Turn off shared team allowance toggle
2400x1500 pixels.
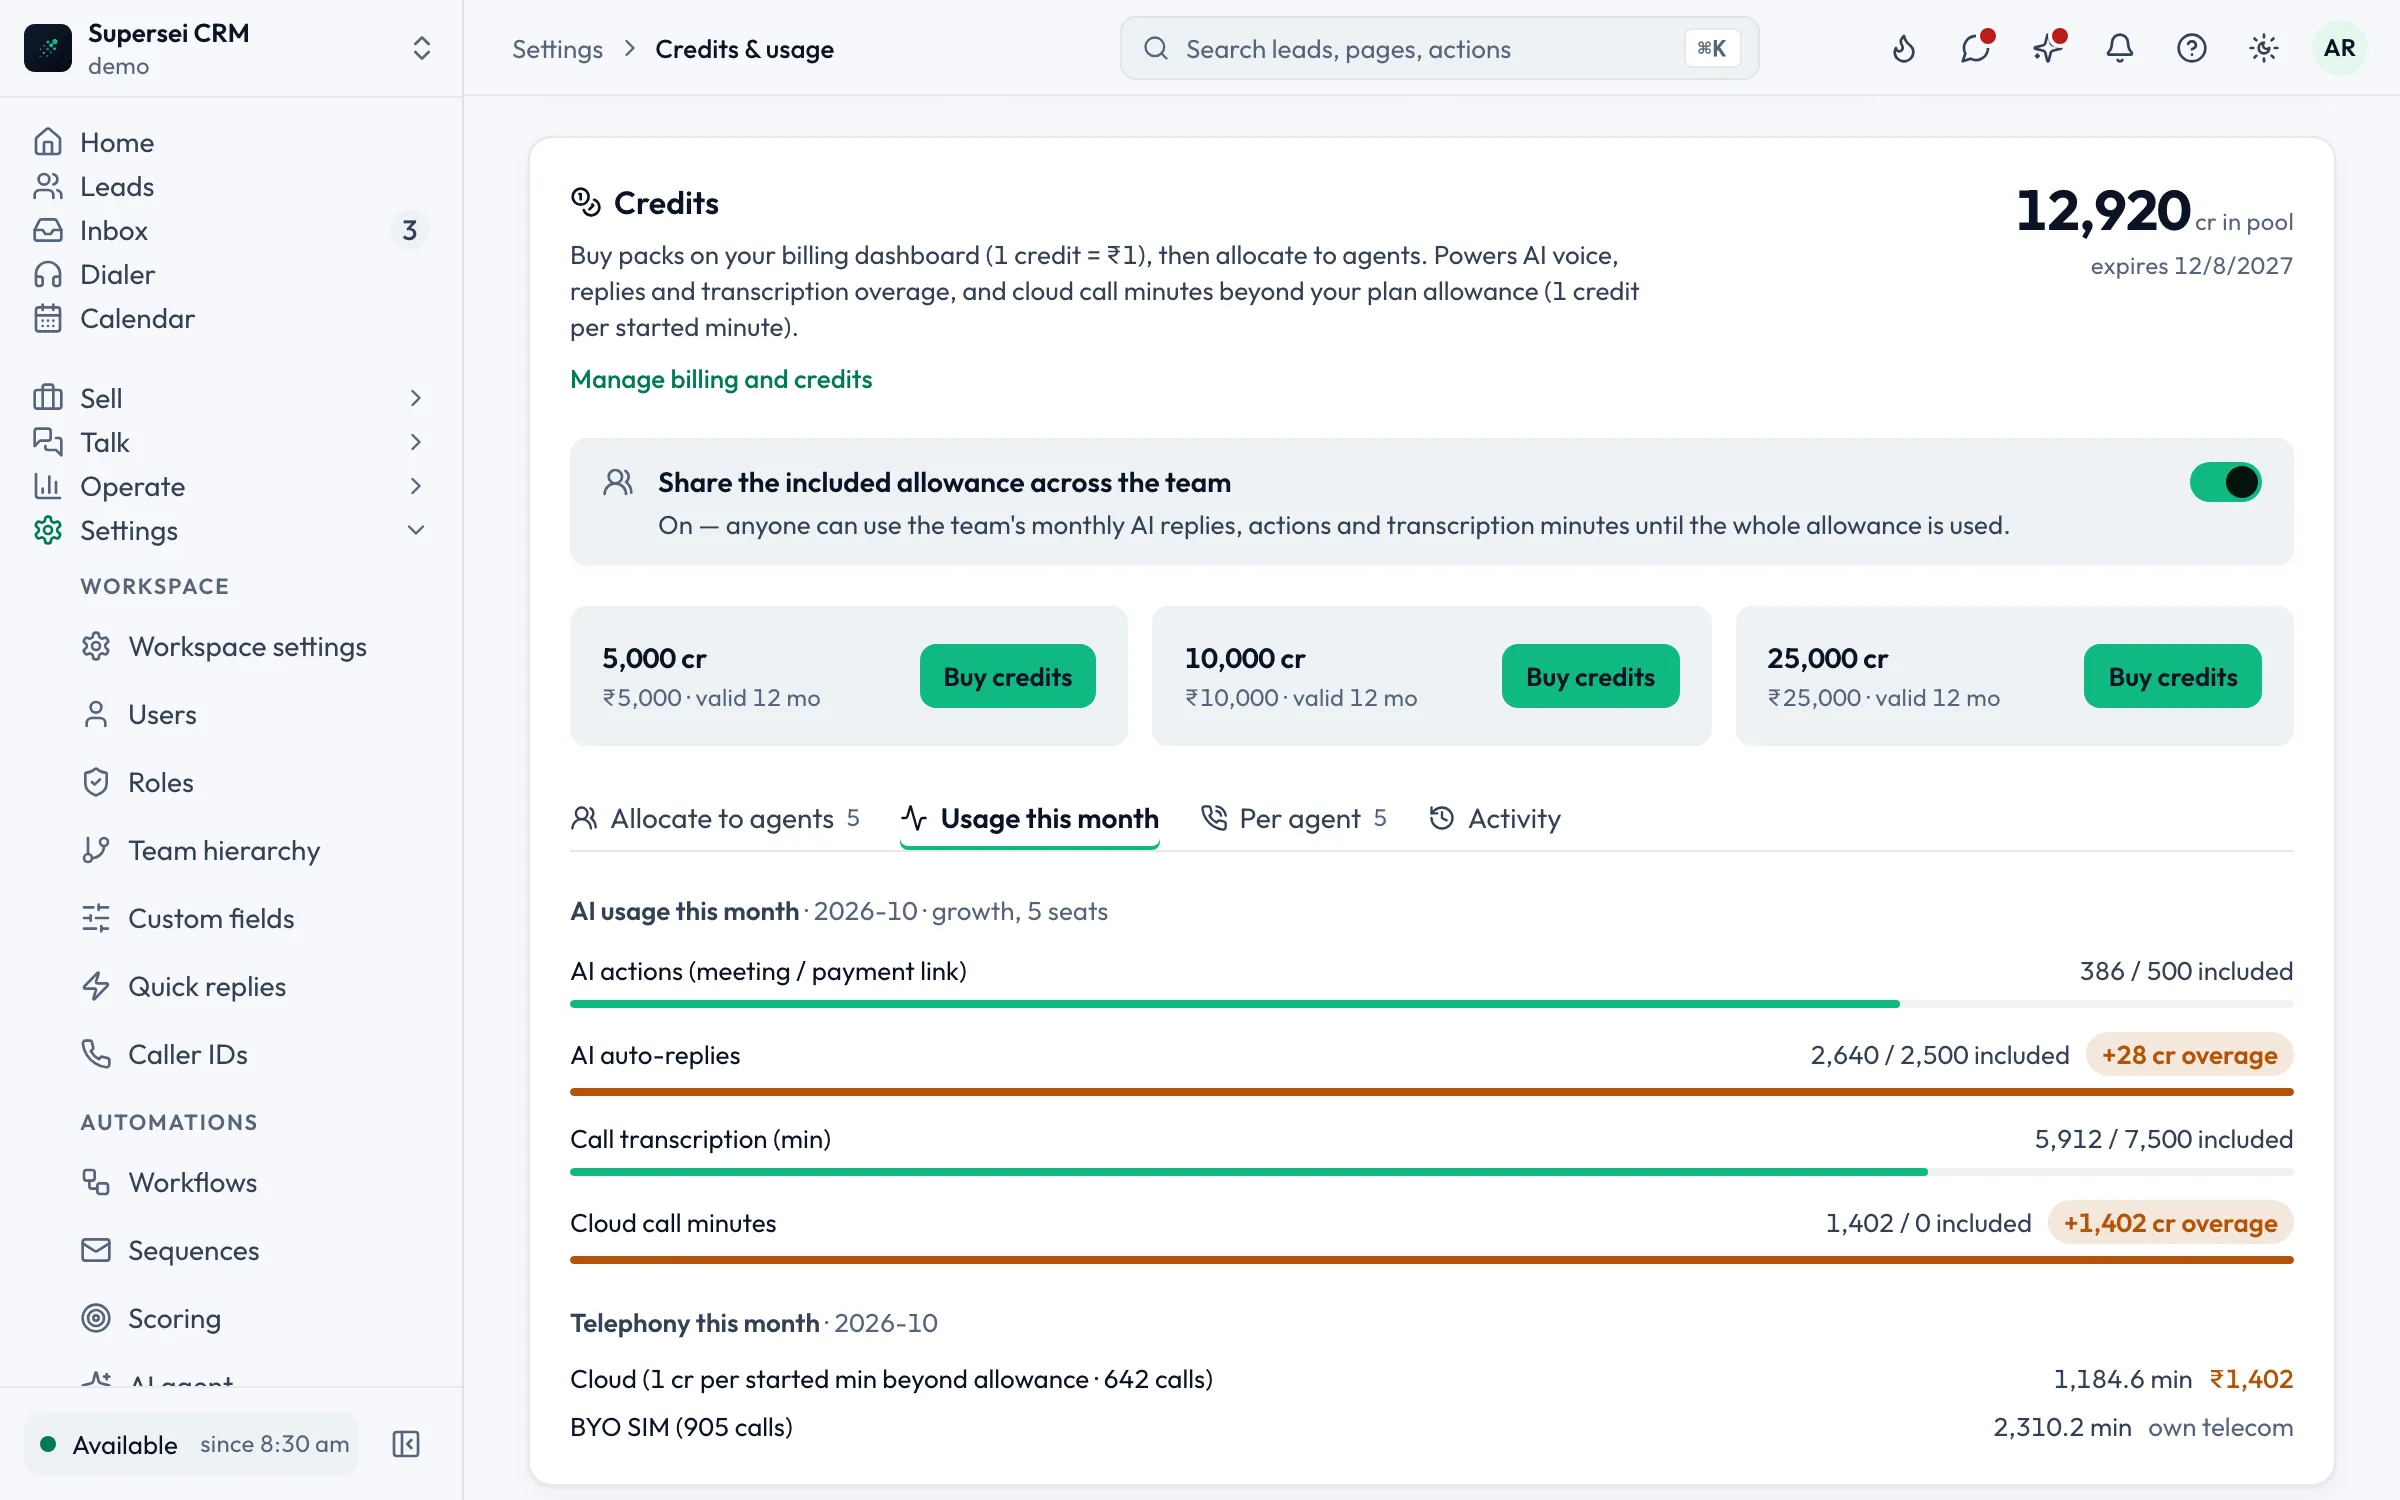pos(2225,482)
